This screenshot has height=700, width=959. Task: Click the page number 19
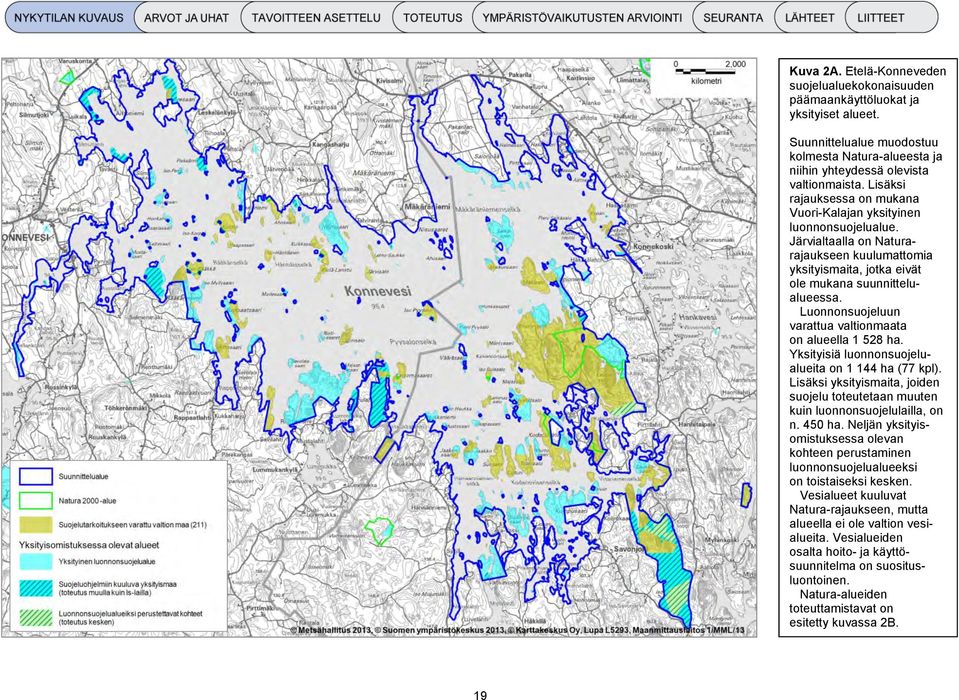pos(480,694)
